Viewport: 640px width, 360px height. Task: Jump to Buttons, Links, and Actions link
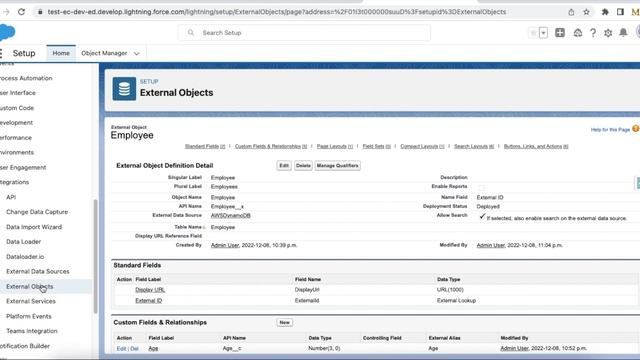tap(536, 146)
